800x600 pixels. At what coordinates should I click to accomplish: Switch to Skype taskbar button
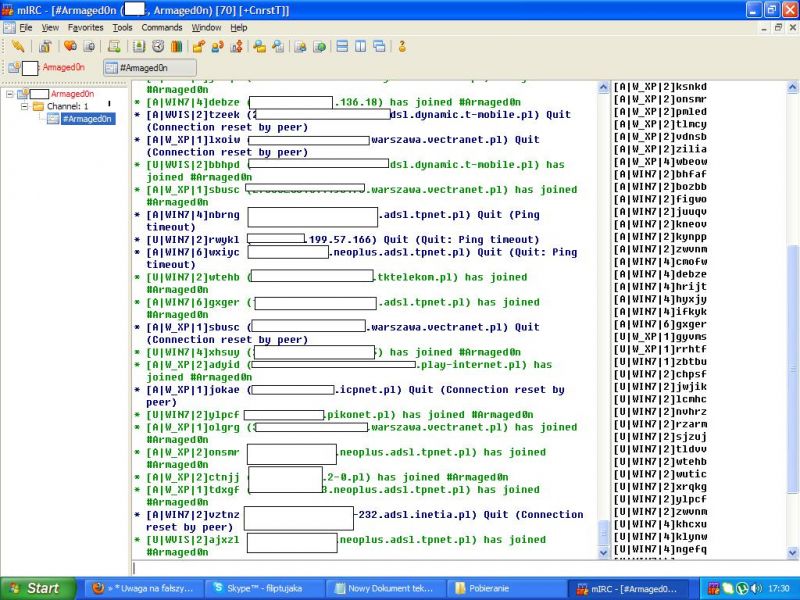point(265,588)
